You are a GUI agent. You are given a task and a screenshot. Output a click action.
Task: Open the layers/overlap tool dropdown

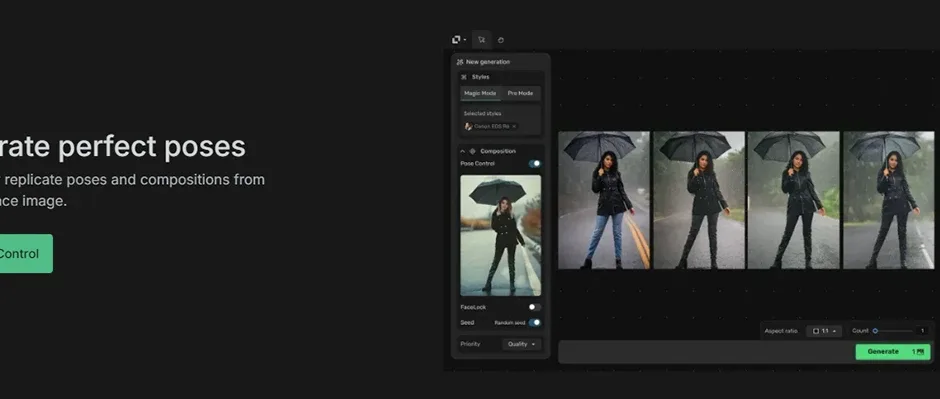(459, 40)
